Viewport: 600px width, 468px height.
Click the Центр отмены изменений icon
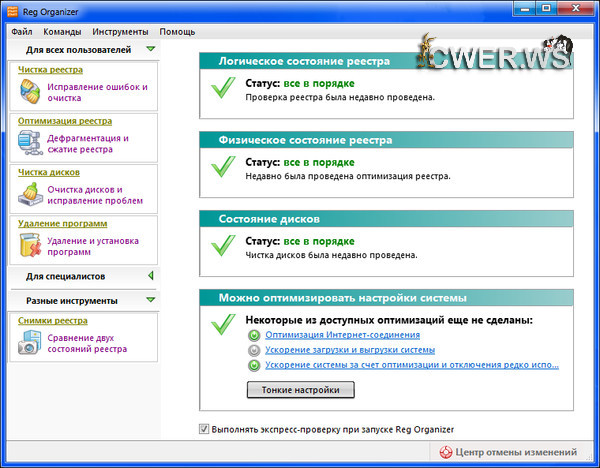click(445, 453)
